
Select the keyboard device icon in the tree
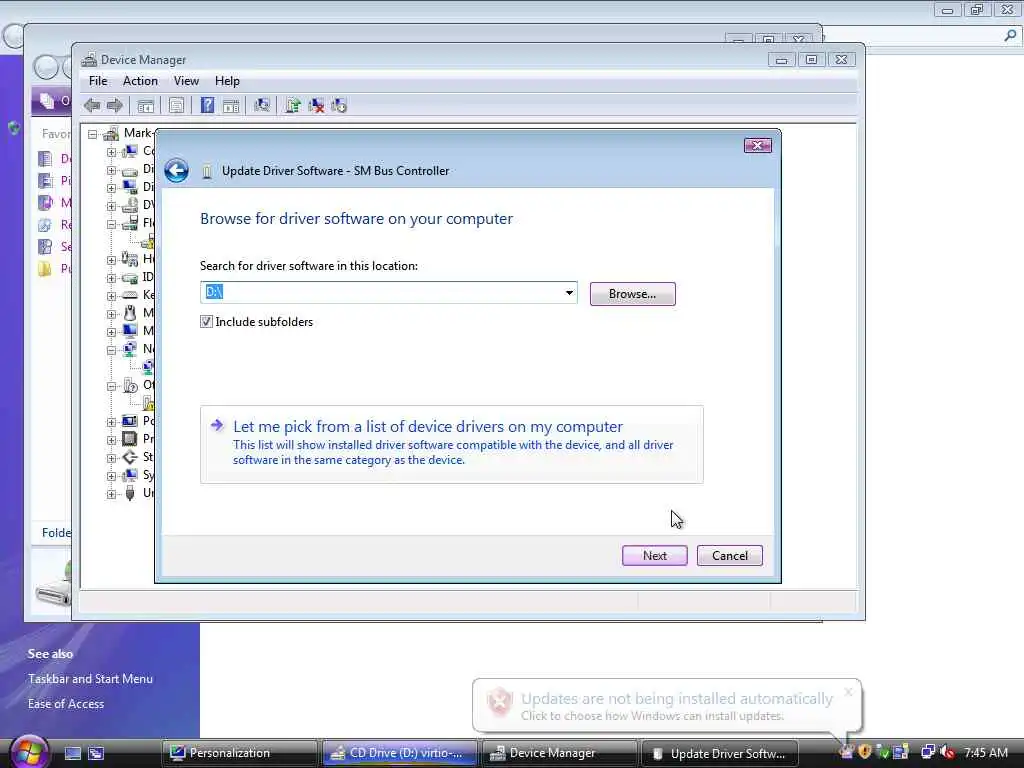point(130,295)
